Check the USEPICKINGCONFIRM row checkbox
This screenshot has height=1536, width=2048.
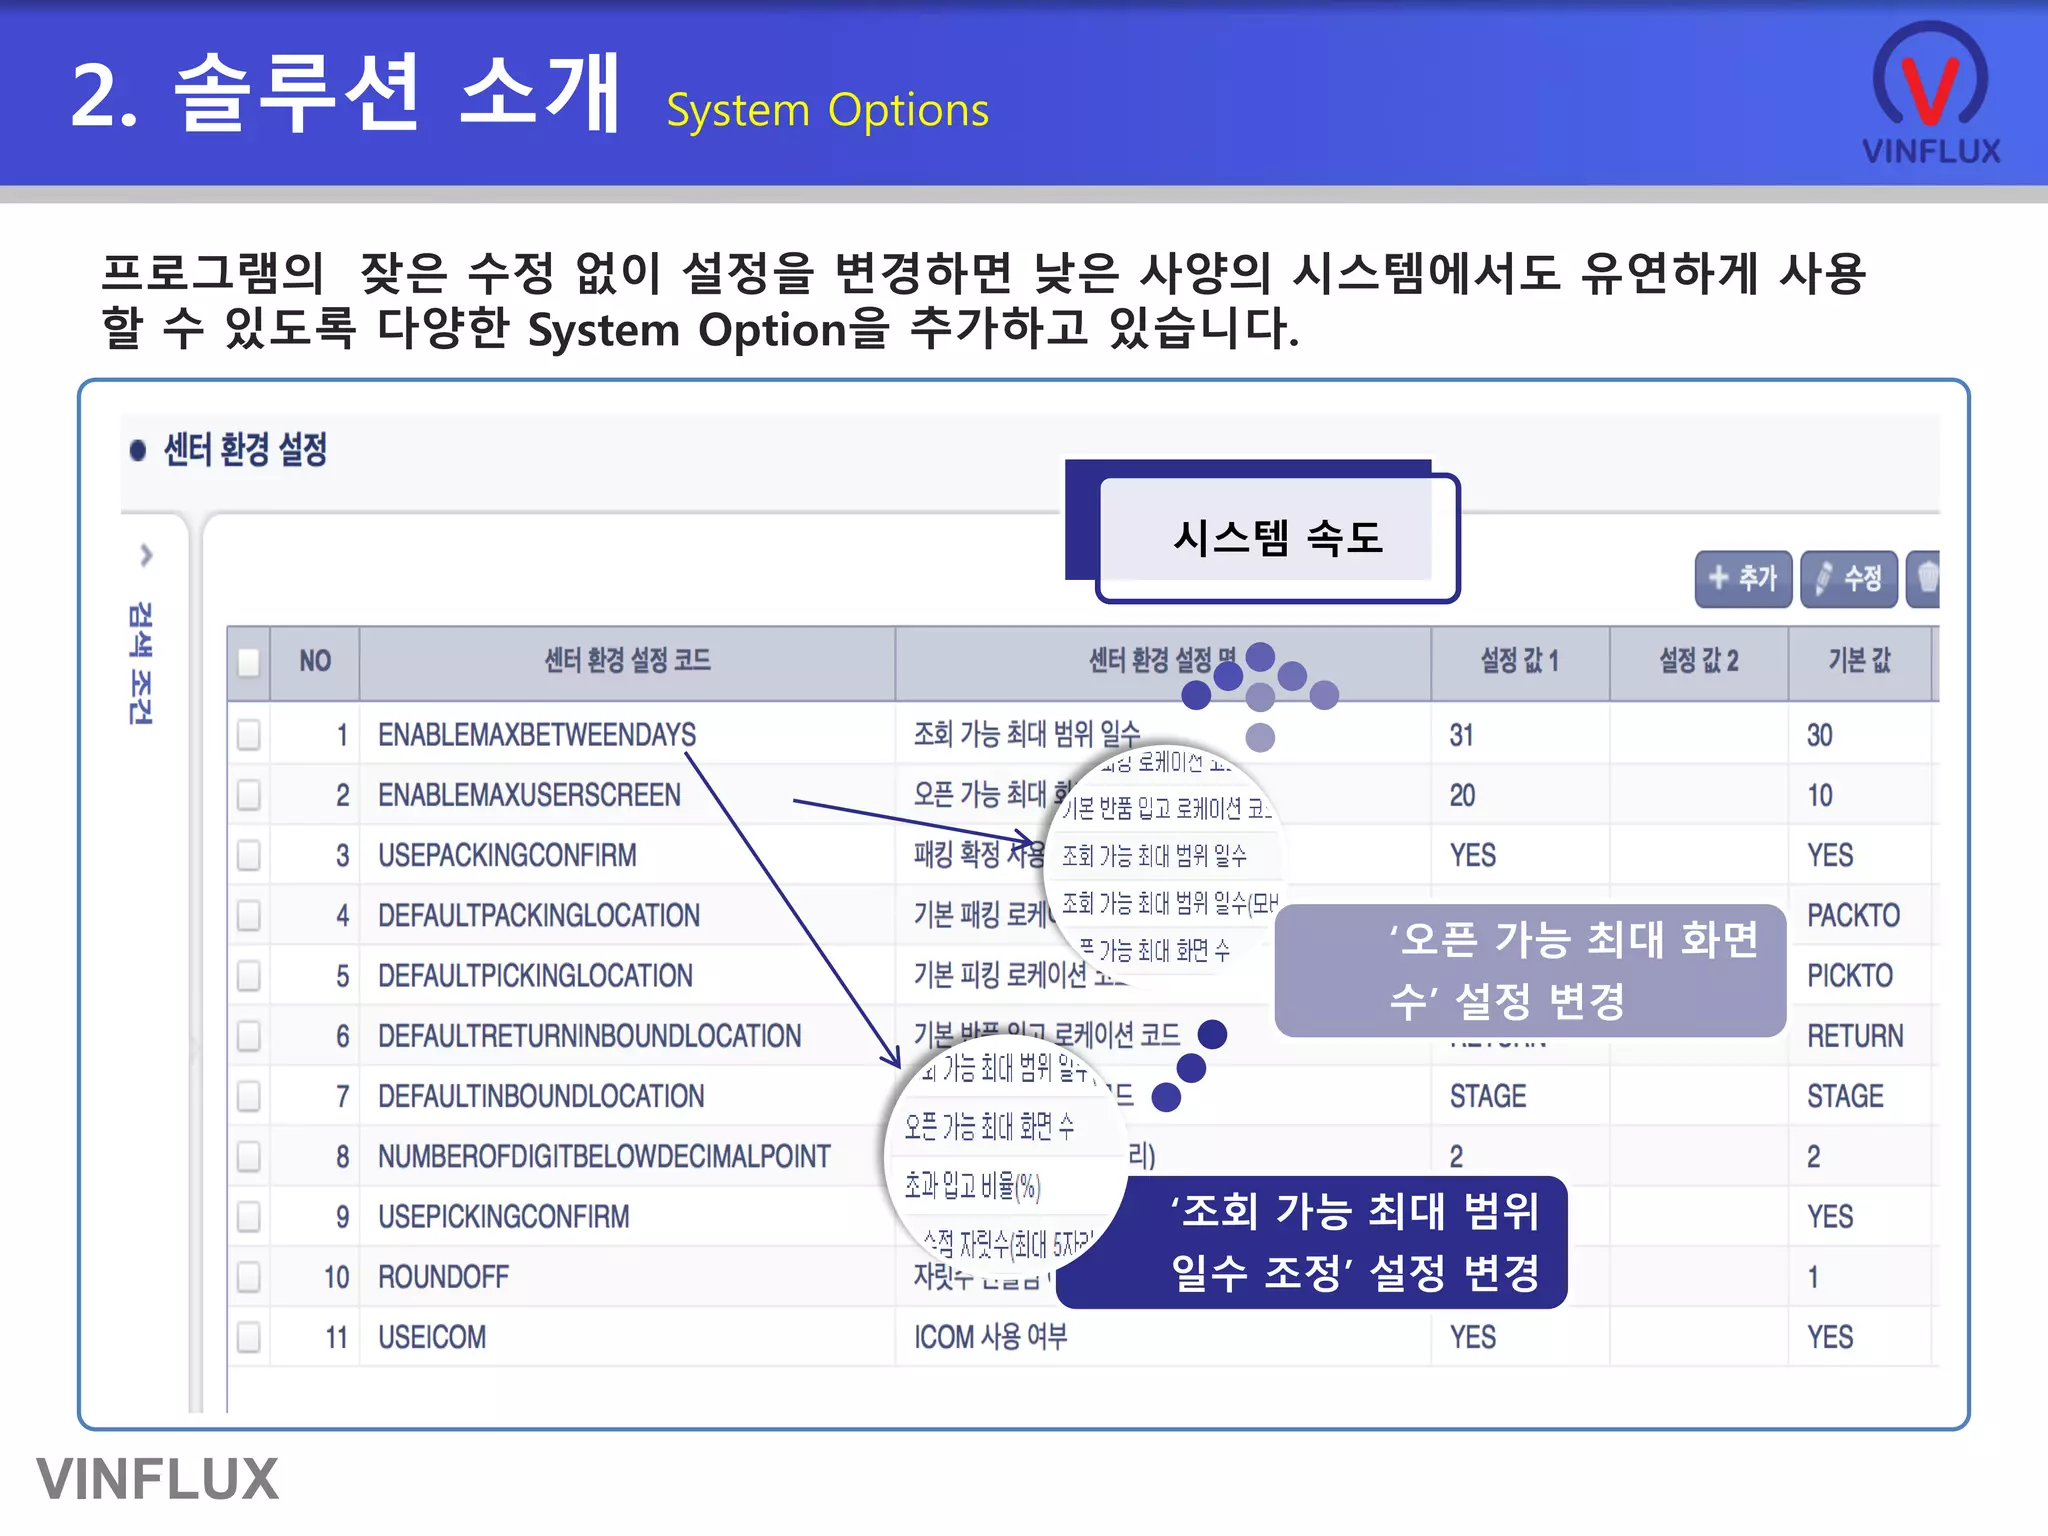[x=249, y=1216]
